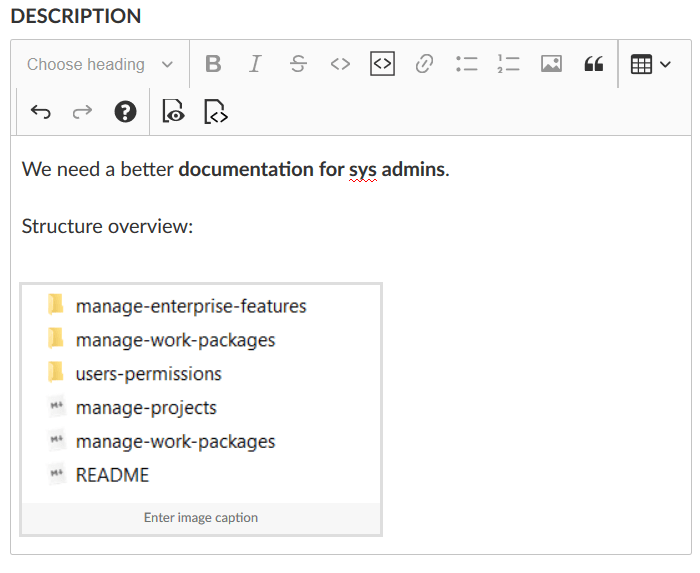Redo the last undone edit
This screenshot has height=573, width=700.
(x=82, y=112)
